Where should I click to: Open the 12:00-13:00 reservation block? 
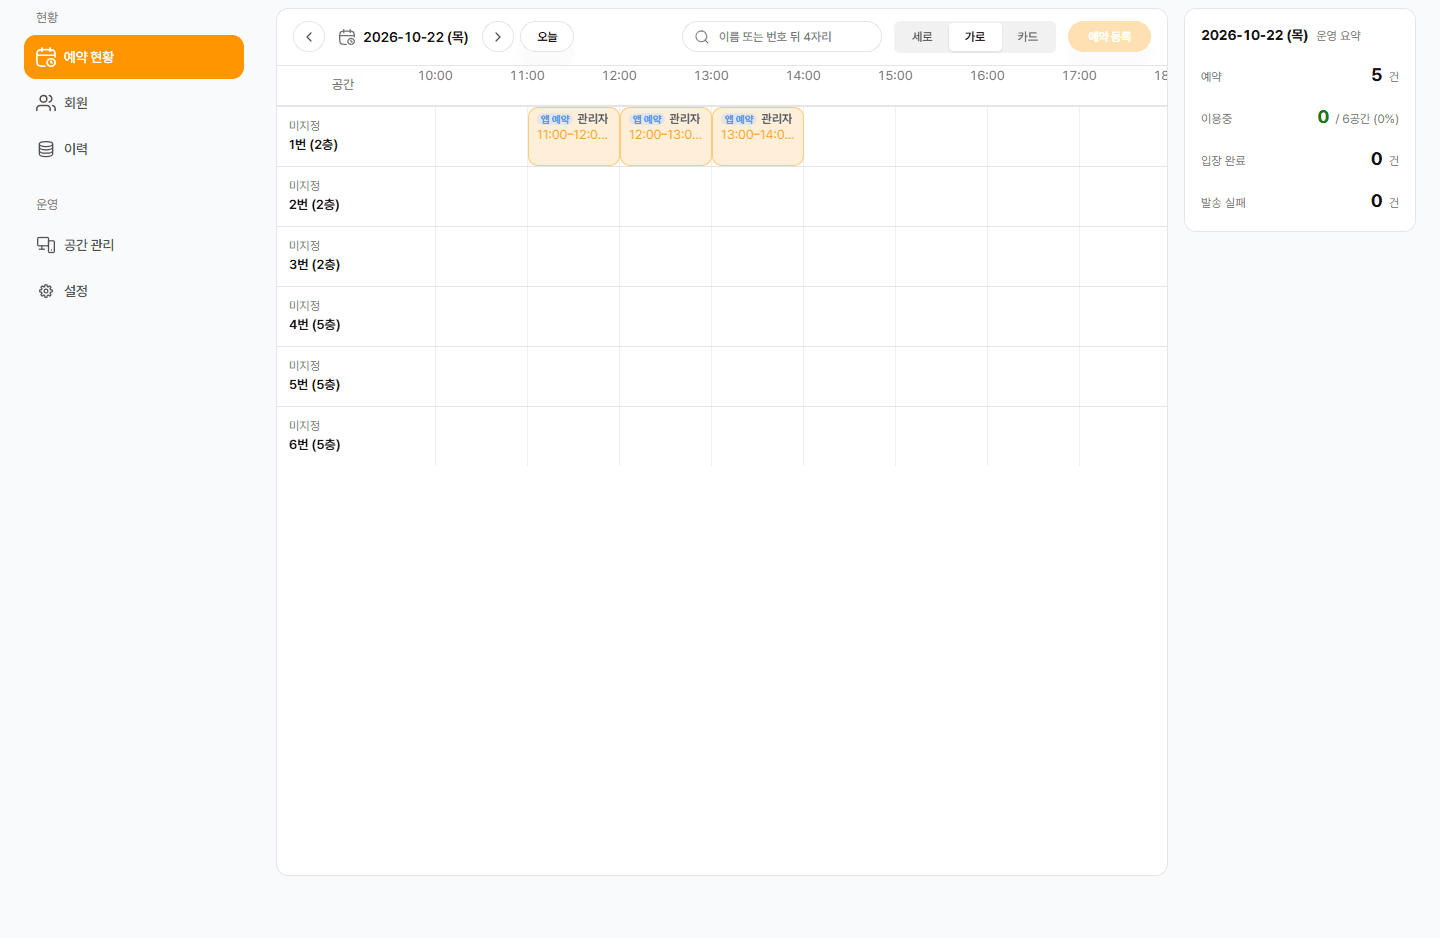point(666,136)
